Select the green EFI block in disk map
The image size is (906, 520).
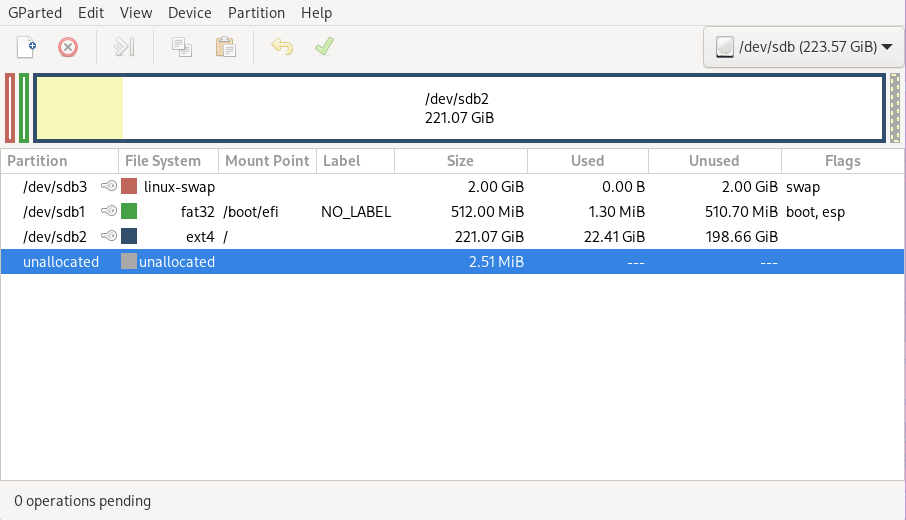(x=24, y=108)
